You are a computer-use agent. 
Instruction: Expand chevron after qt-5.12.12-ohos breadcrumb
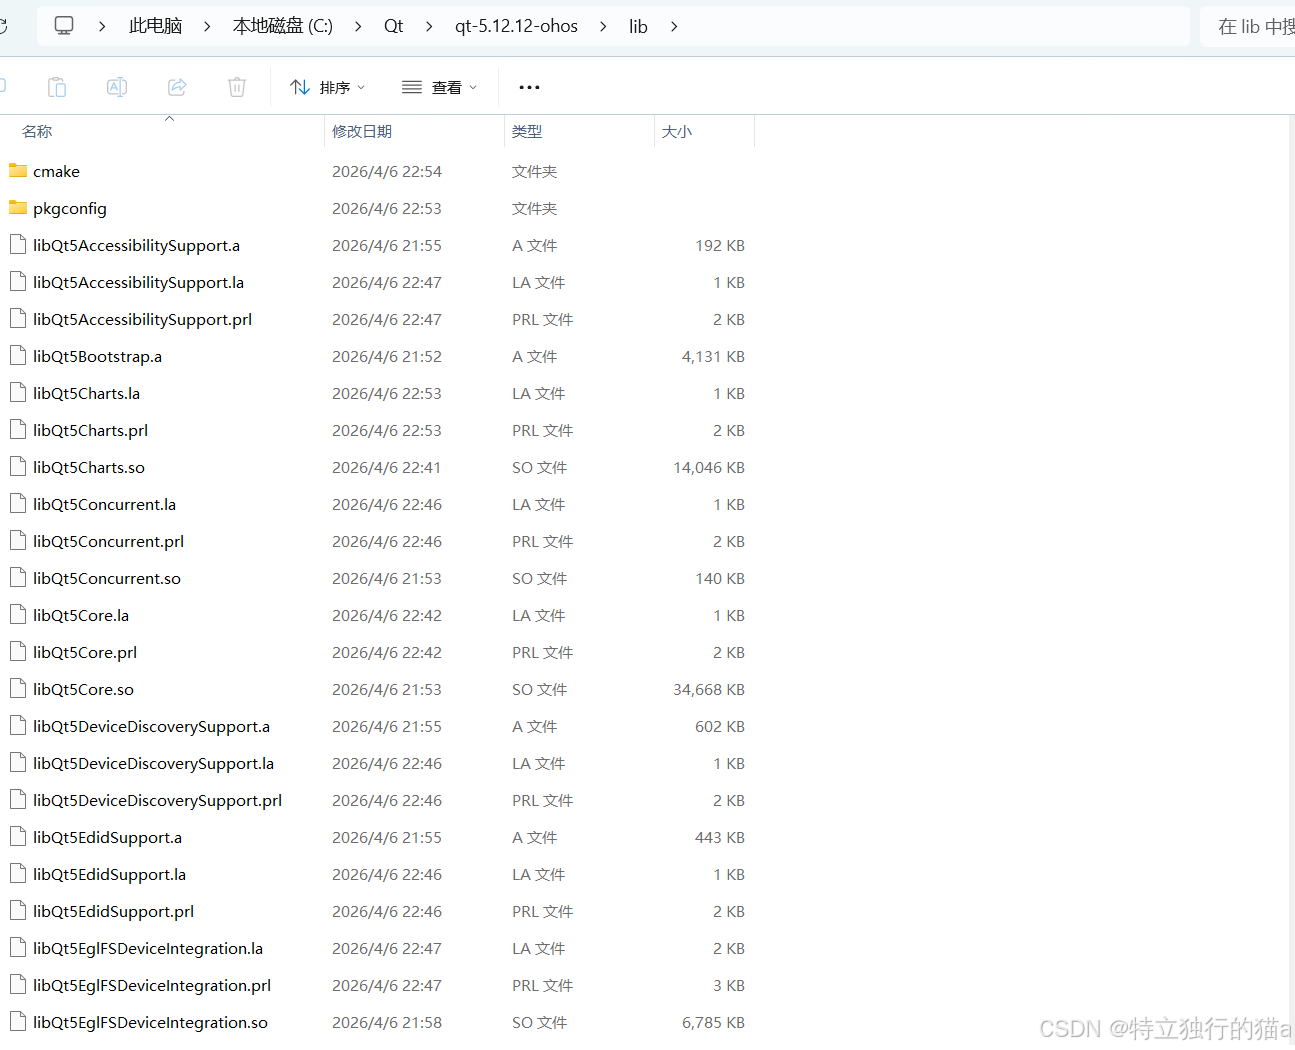click(x=603, y=26)
